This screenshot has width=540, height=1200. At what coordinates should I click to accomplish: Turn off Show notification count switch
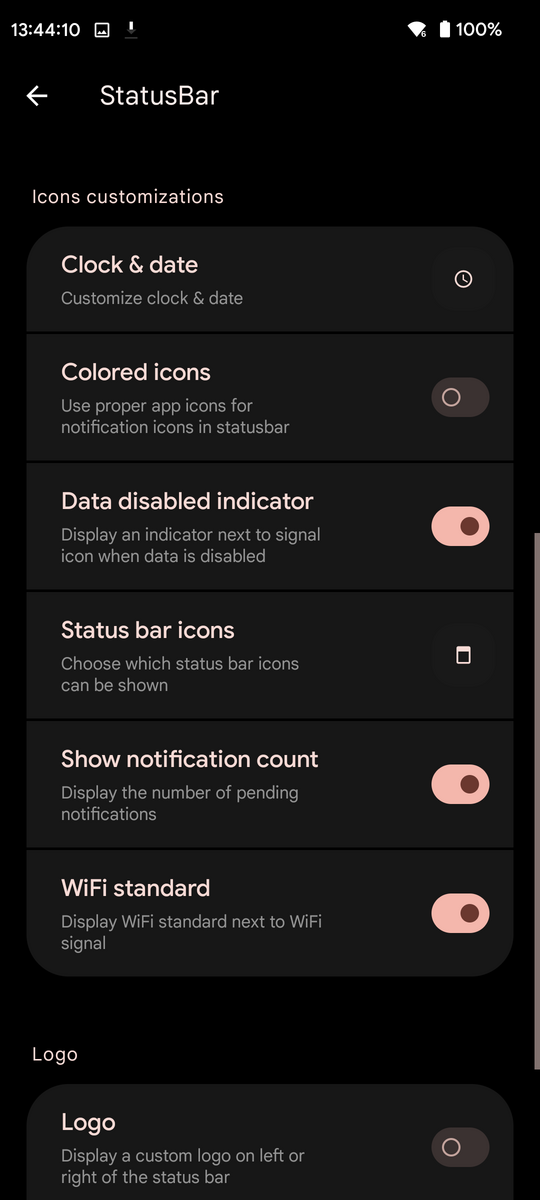(x=460, y=784)
